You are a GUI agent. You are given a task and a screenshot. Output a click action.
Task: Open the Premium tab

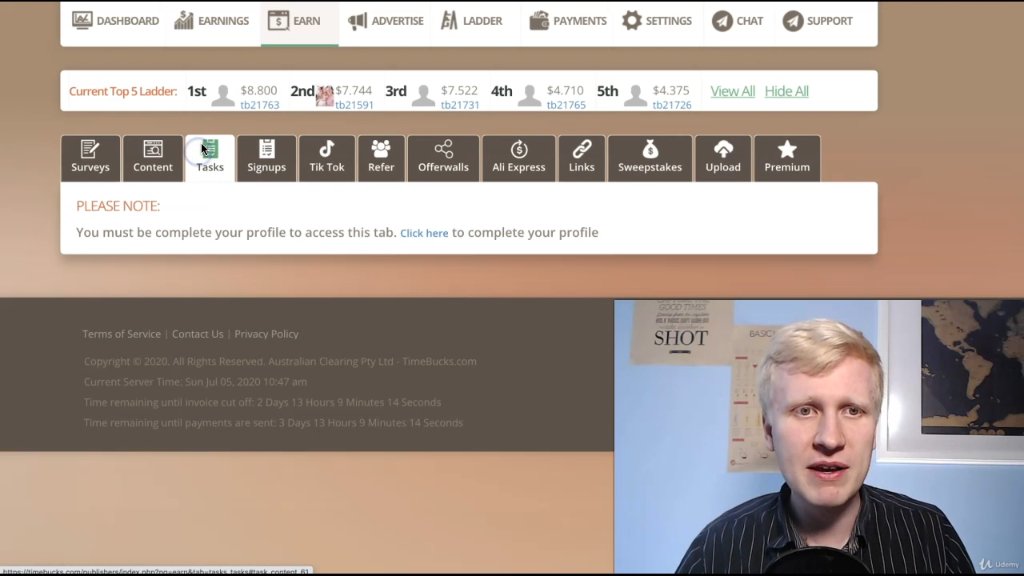pos(787,157)
